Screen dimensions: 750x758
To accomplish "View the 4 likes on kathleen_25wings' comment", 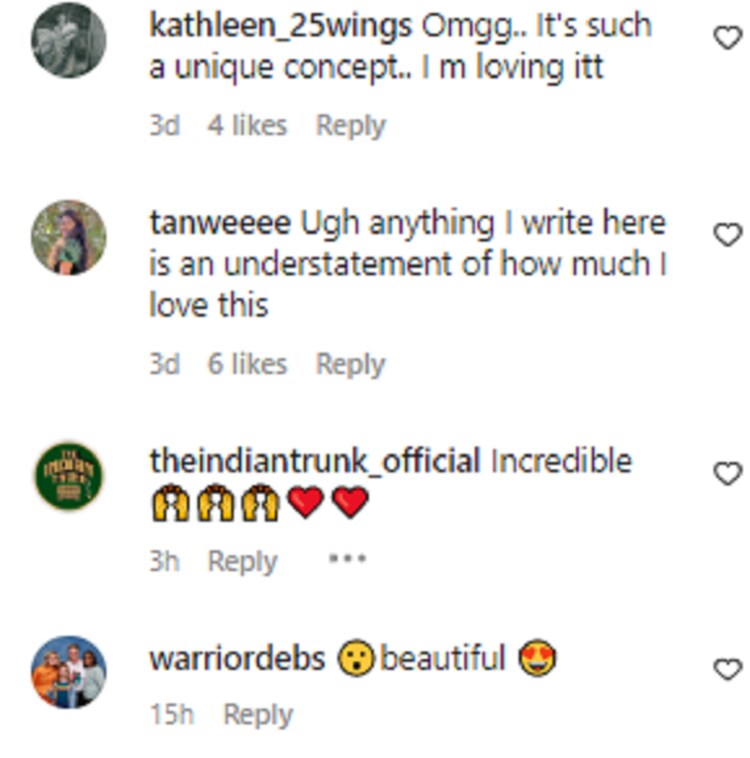I will [x=247, y=126].
